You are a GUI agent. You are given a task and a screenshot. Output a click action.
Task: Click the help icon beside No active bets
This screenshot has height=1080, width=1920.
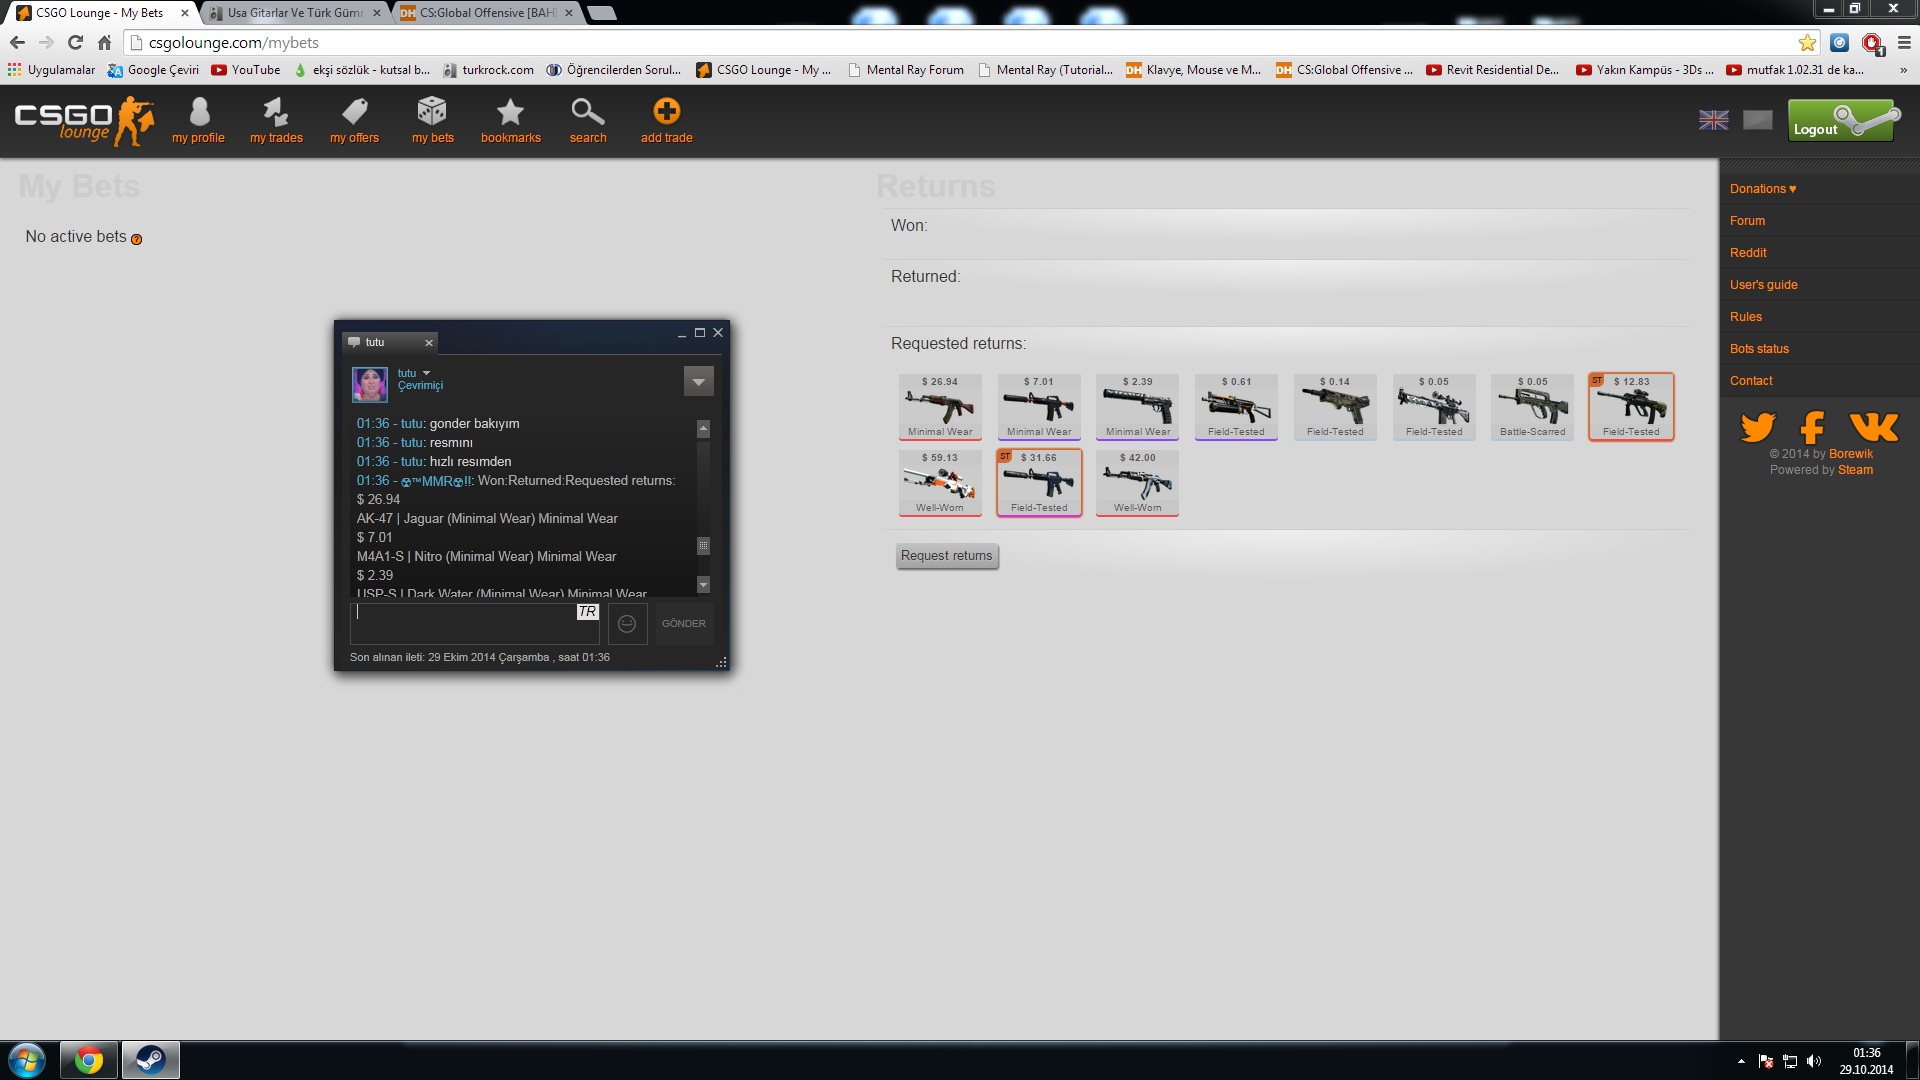click(x=137, y=239)
